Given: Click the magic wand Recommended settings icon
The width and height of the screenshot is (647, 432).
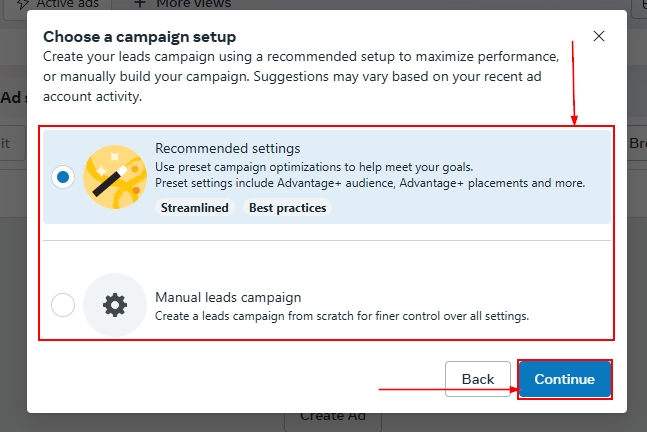Looking at the screenshot, I should click(115, 177).
